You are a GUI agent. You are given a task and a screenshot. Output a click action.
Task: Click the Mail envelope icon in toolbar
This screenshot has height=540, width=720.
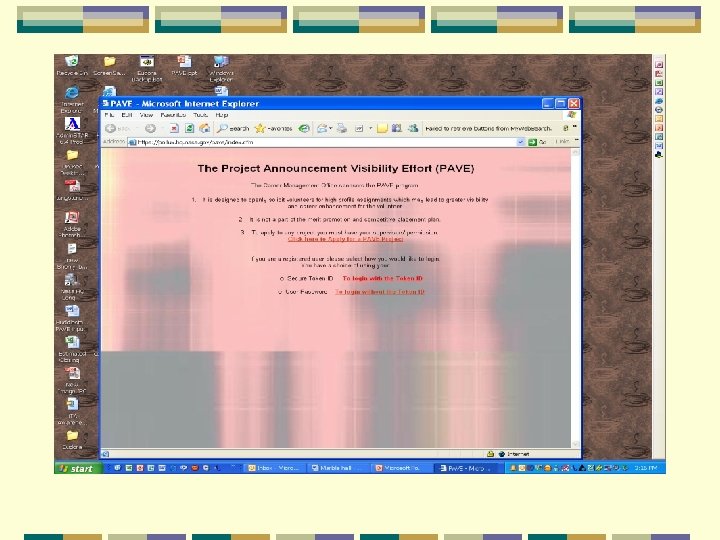click(x=322, y=129)
